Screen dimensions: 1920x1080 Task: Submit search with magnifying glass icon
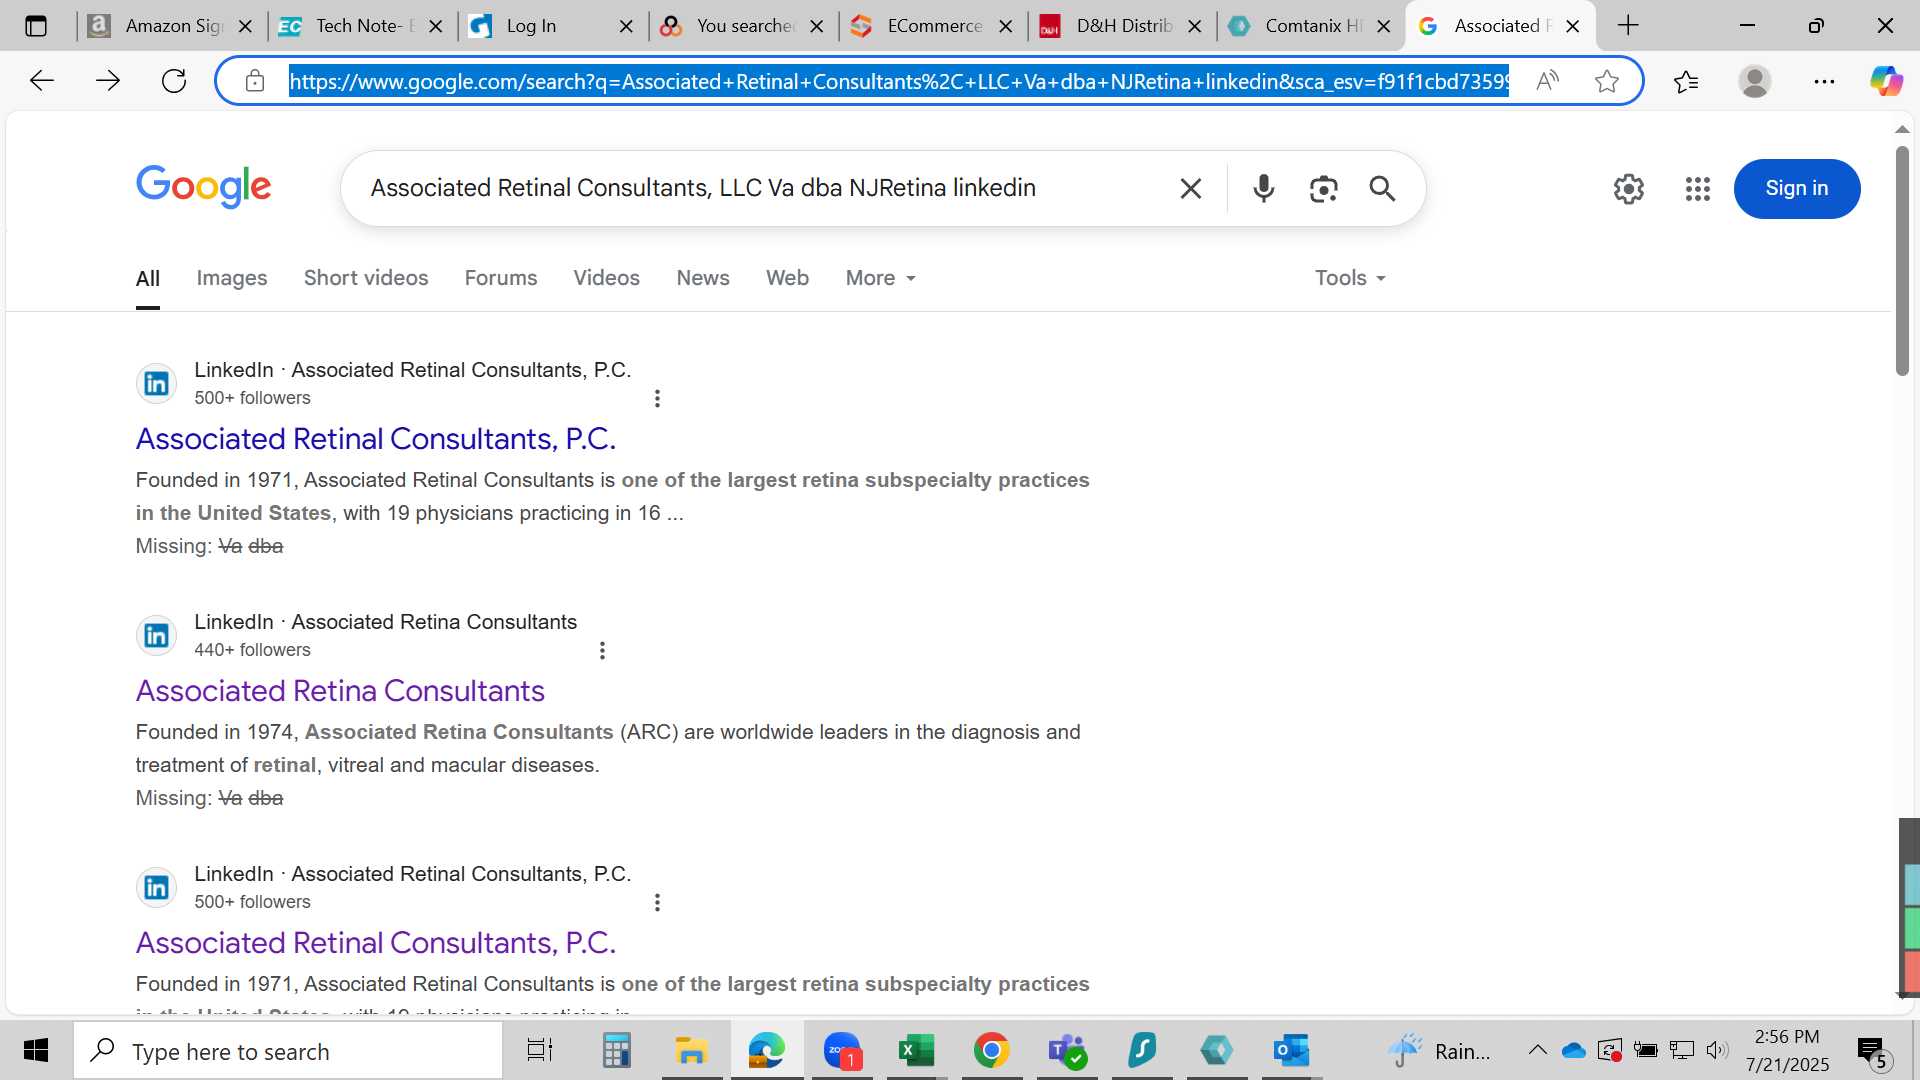pyautogui.click(x=1382, y=188)
